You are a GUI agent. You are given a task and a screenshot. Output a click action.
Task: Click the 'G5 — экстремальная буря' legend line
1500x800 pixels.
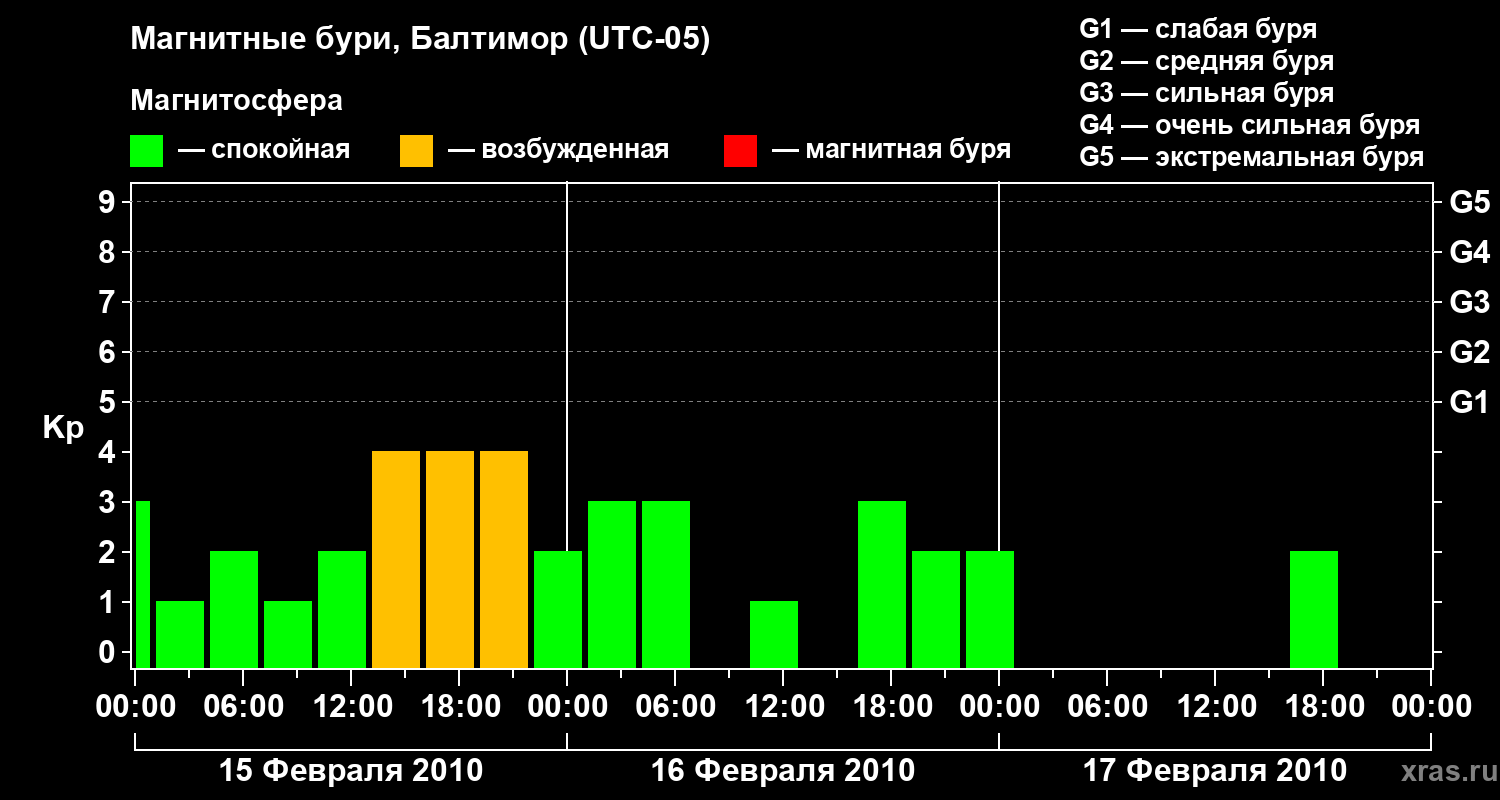coord(1251,157)
